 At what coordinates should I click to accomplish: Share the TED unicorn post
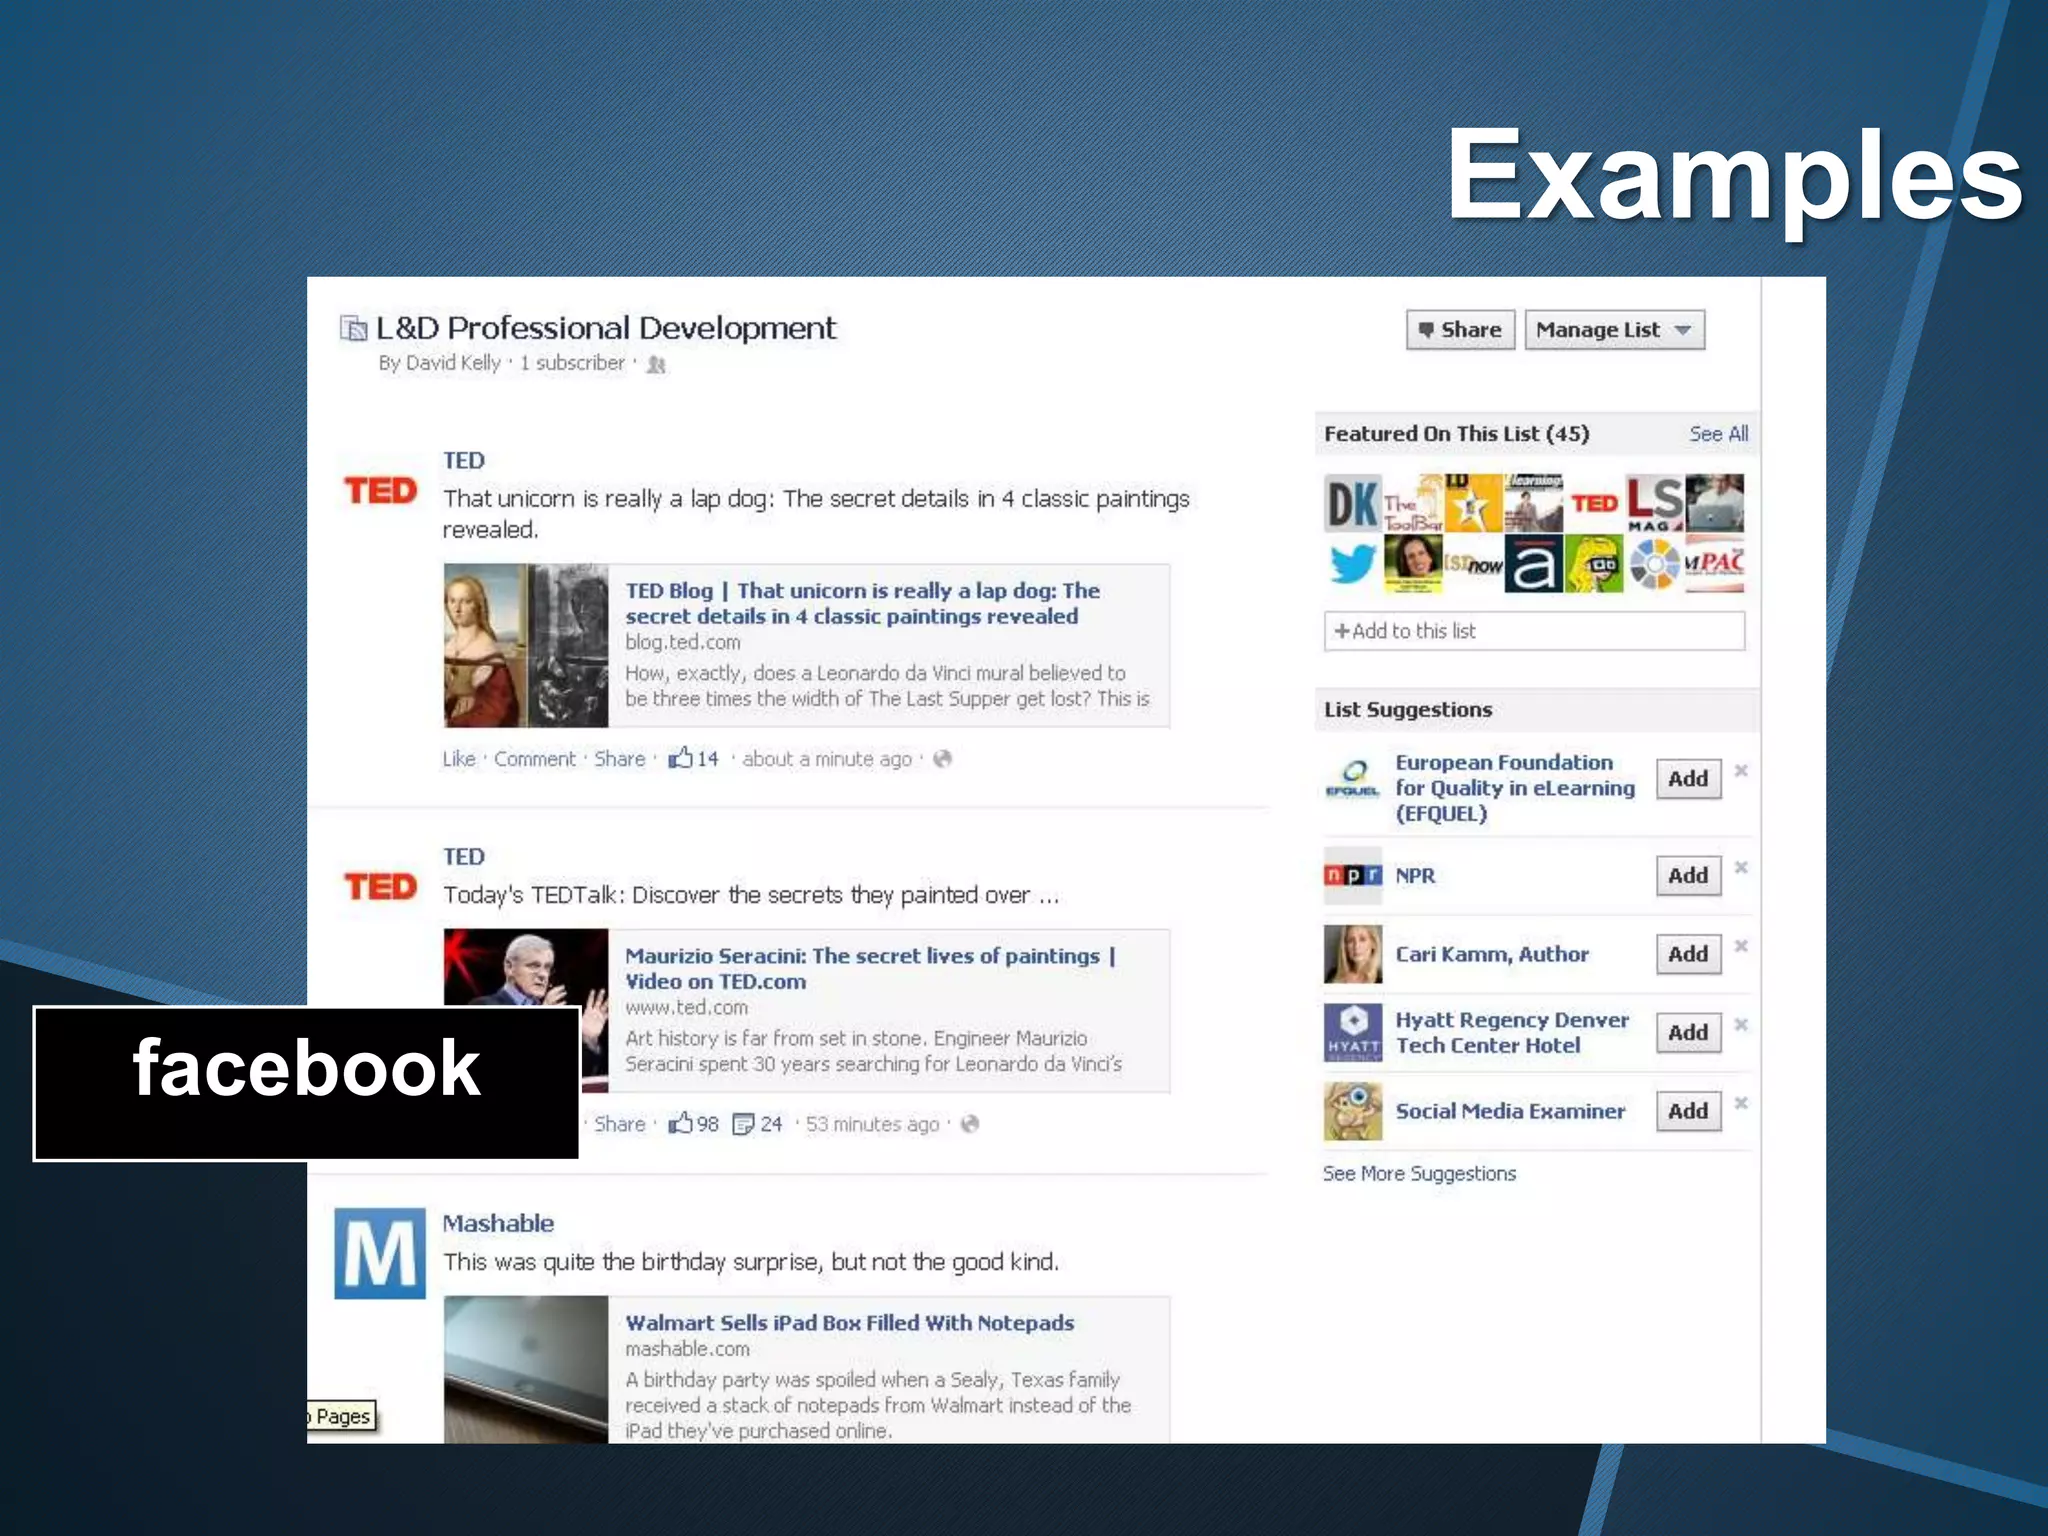point(620,759)
